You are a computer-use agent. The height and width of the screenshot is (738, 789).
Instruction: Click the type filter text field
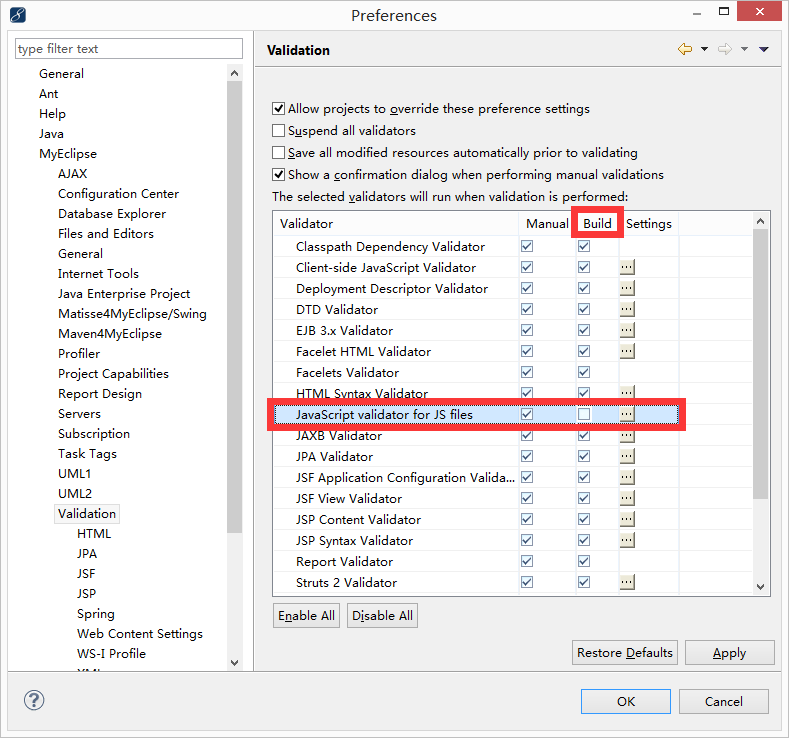129,49
